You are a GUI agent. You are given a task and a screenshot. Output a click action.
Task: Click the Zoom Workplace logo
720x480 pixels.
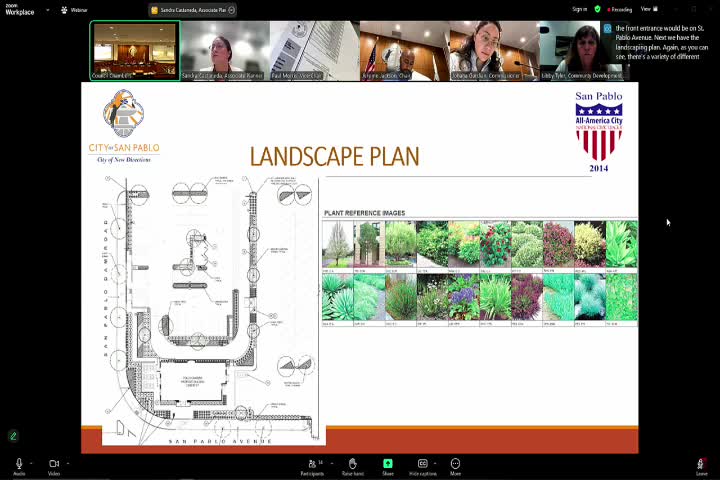tap(20, 10)
